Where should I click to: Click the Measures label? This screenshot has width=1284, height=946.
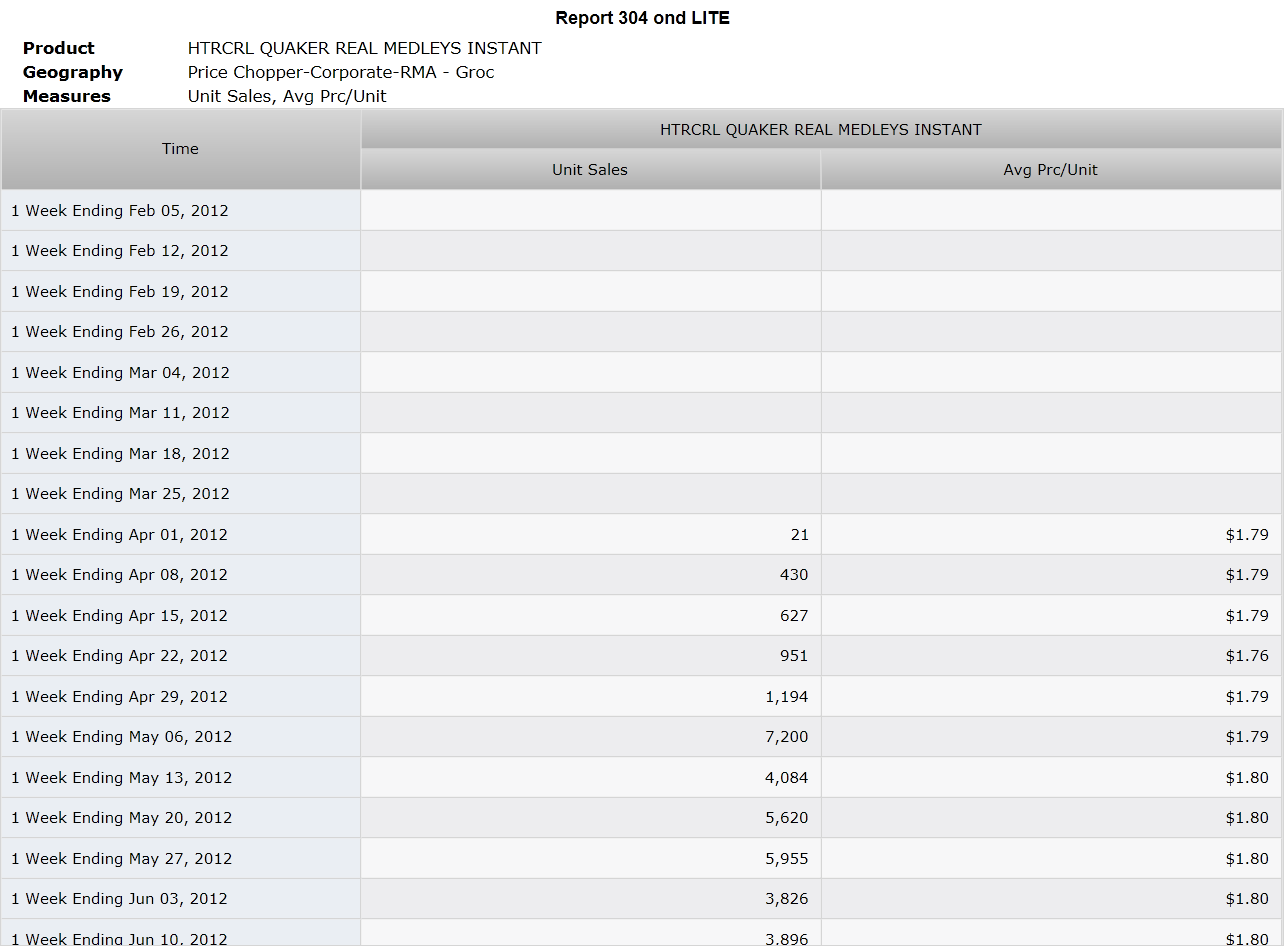pos(67,96)
